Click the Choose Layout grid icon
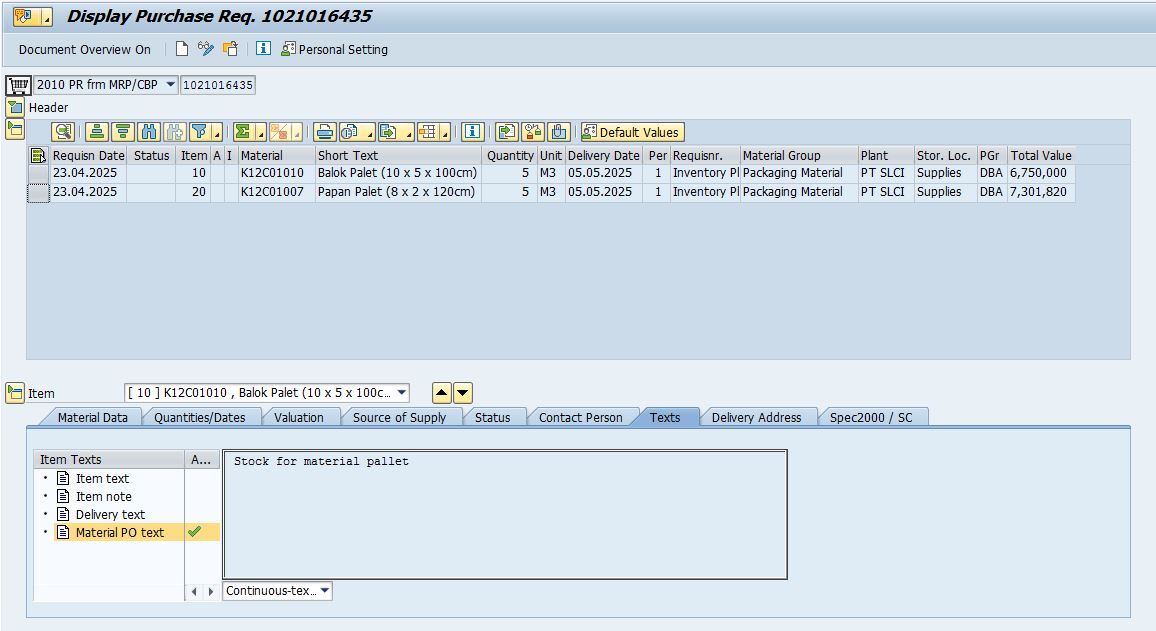The image size is (1156, 631). 428,132
